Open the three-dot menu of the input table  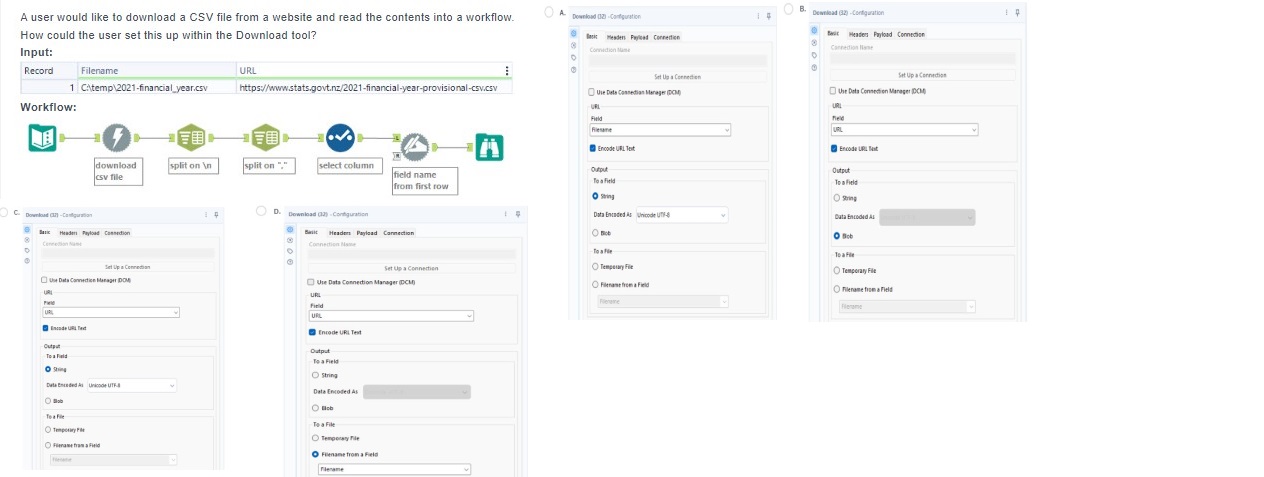(x=507, y=70)
